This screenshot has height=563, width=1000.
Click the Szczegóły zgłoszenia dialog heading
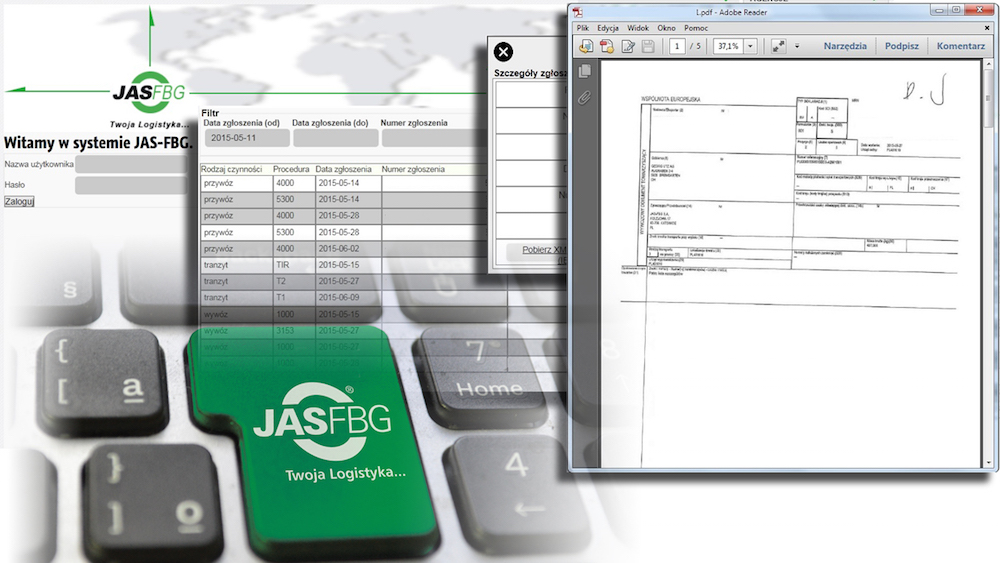point(530,73)
